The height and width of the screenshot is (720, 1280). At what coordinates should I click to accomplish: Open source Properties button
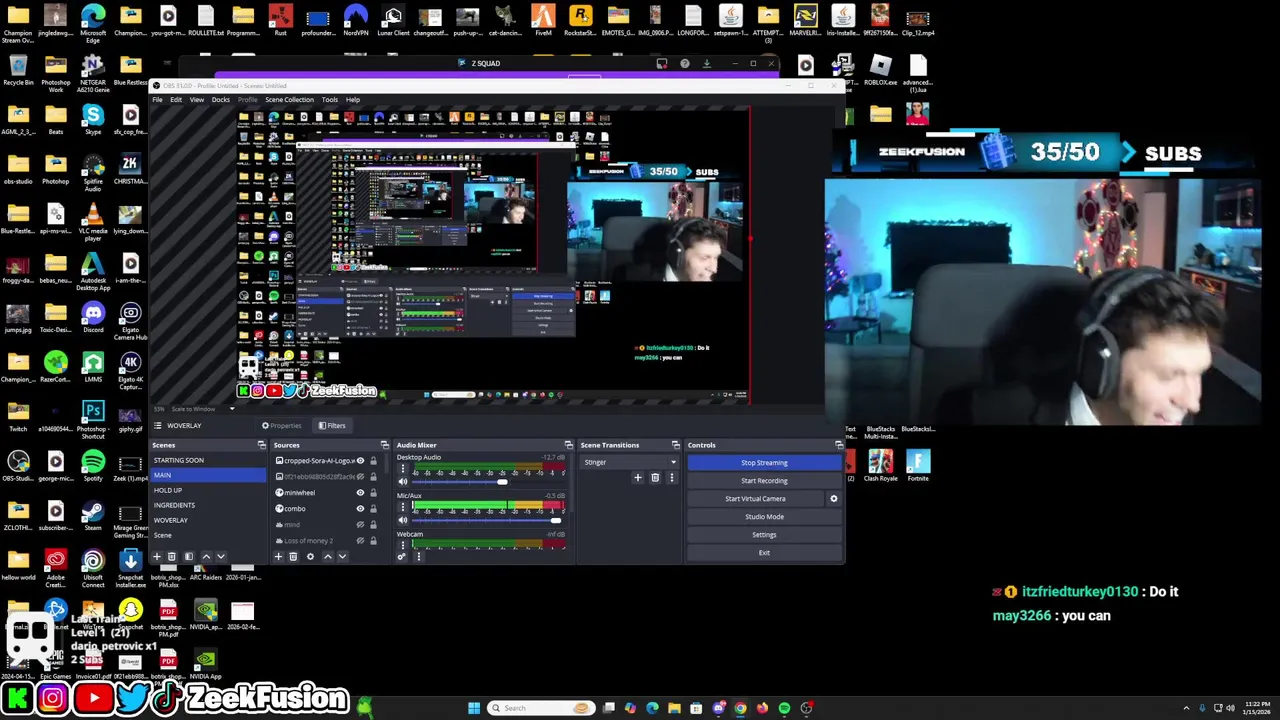point(282,426)
